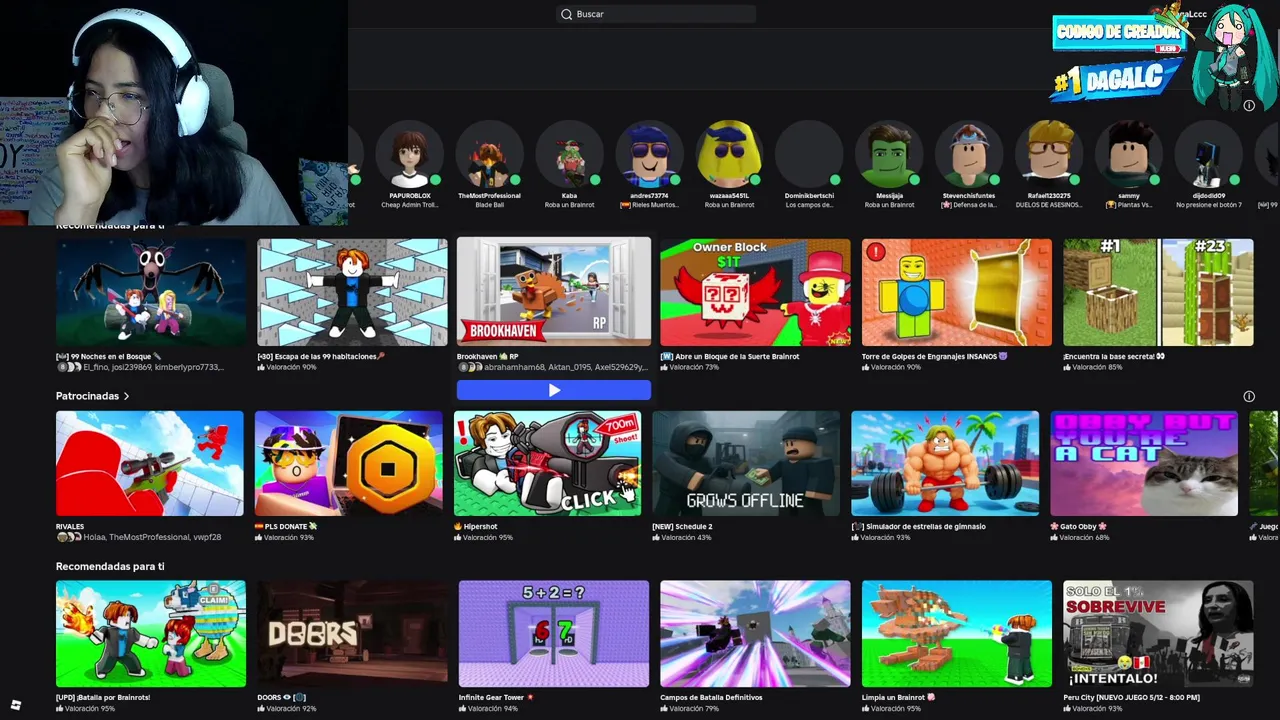Open Torre de Golpes de Engranajes thumbnail
Viewport: 1280px width, 720px height.
pyautogui.click(x=957, y=292)
